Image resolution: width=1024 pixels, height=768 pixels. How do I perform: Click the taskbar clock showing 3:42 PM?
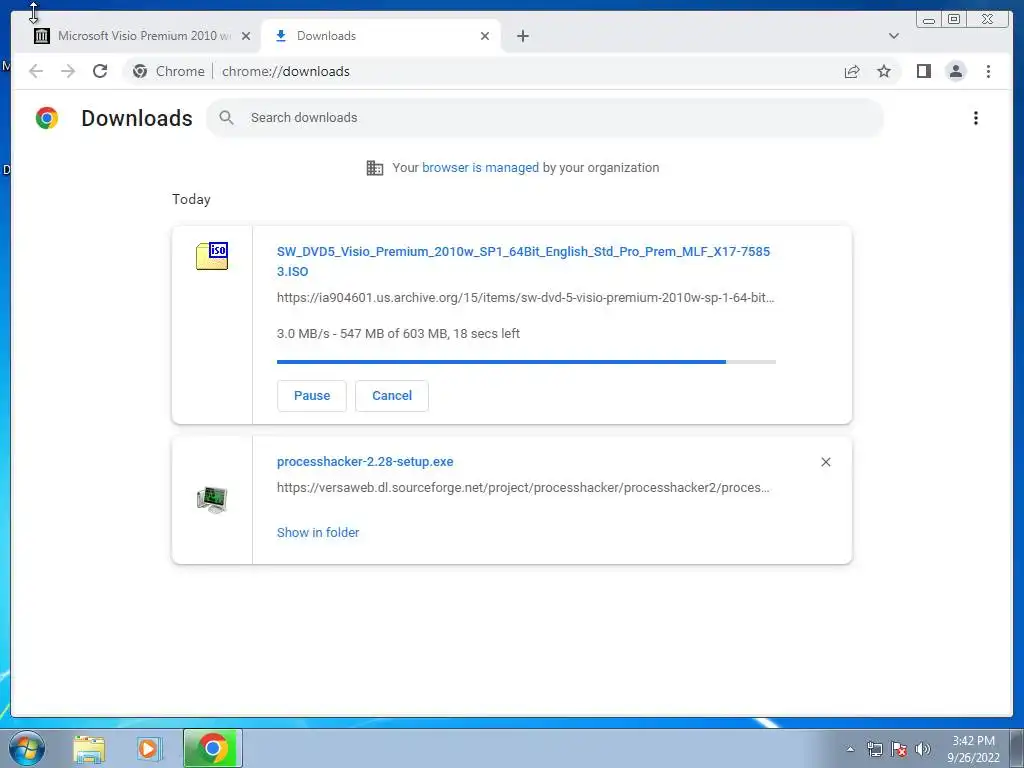[x=973, y=749]
